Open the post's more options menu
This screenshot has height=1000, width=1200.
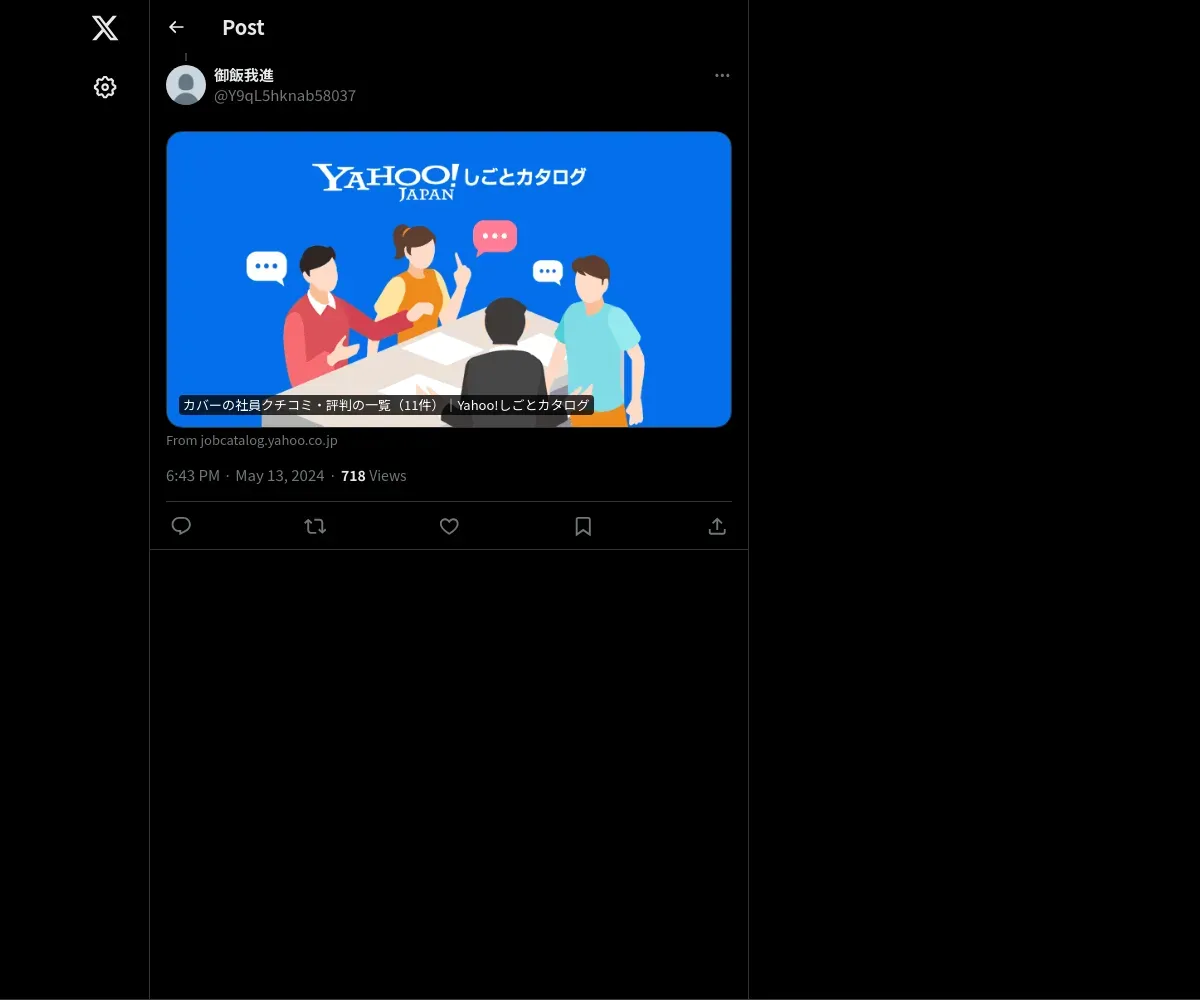tap(722, 75)
